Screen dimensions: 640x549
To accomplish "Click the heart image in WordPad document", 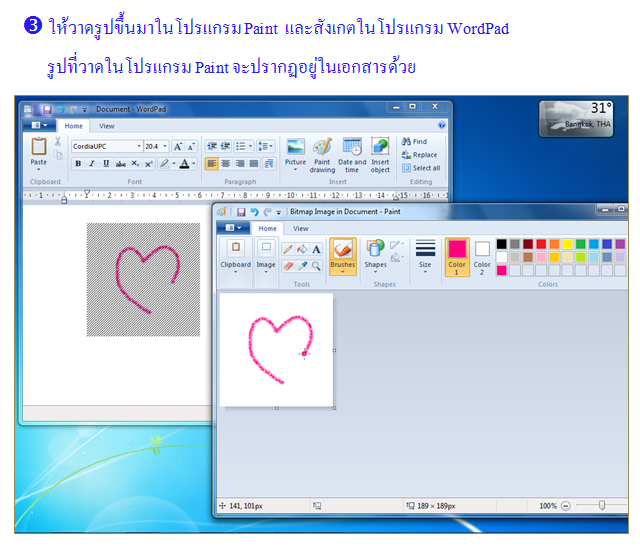I will pos(143,280).
